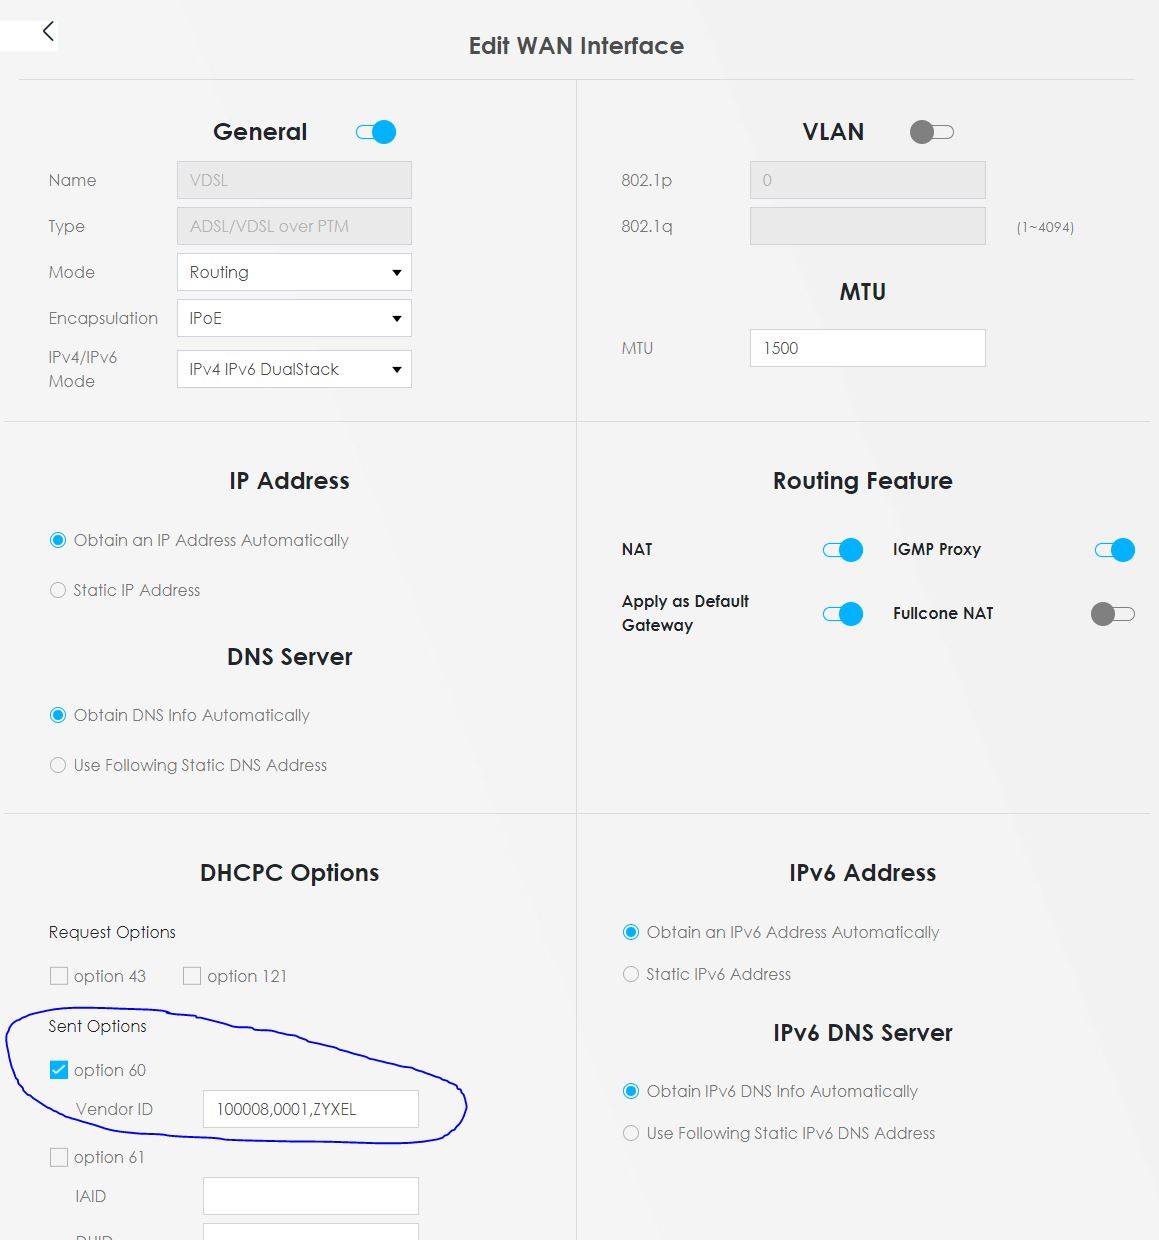Click the 802.1p field
1159x1240 pixels.
pos(868,180)
